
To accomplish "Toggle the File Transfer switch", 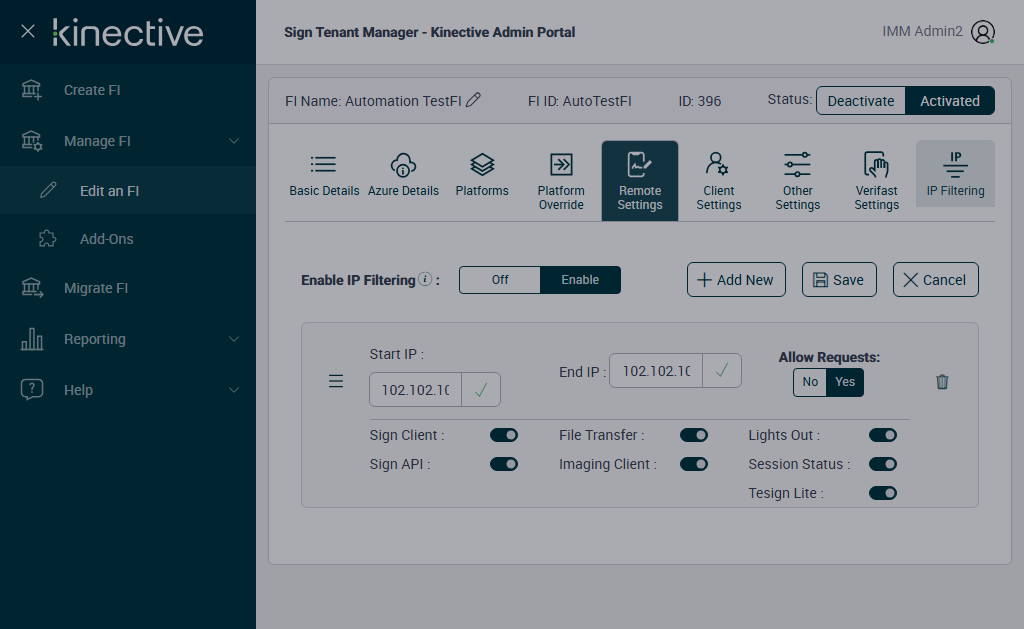I will pos(694,435).
